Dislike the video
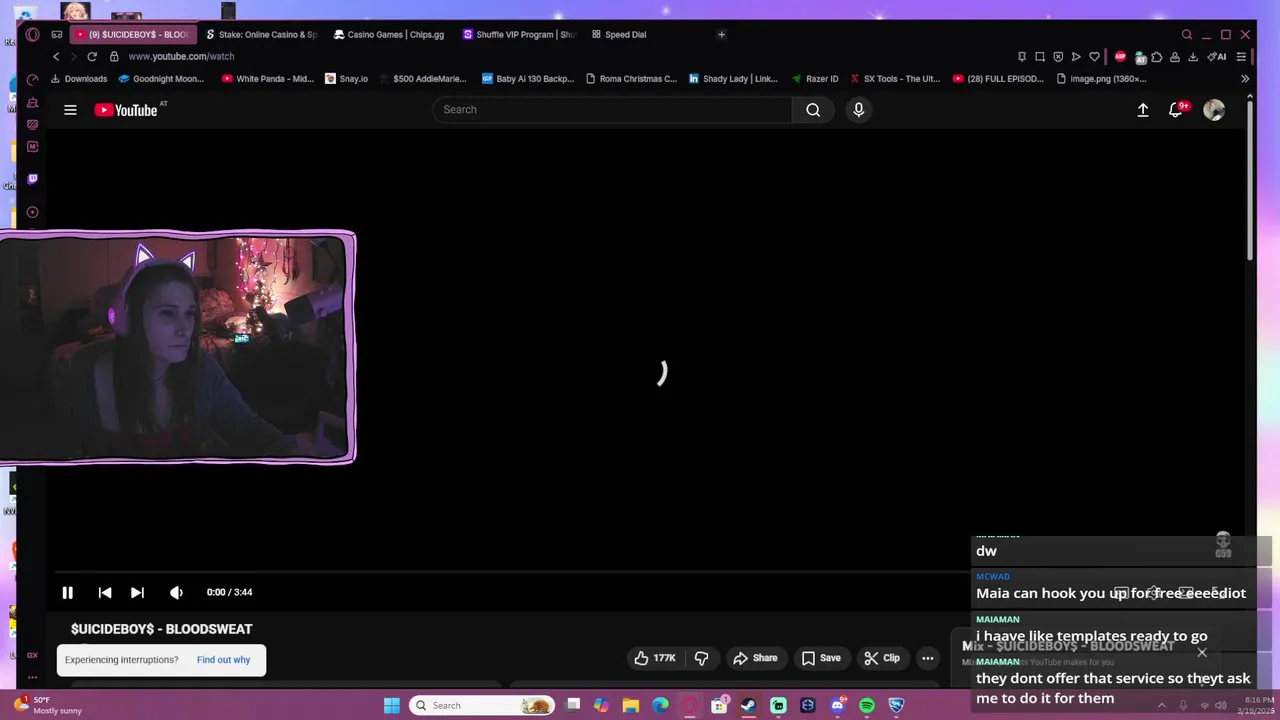Viewport: 1280px width, 720px height. click(701, 658)
